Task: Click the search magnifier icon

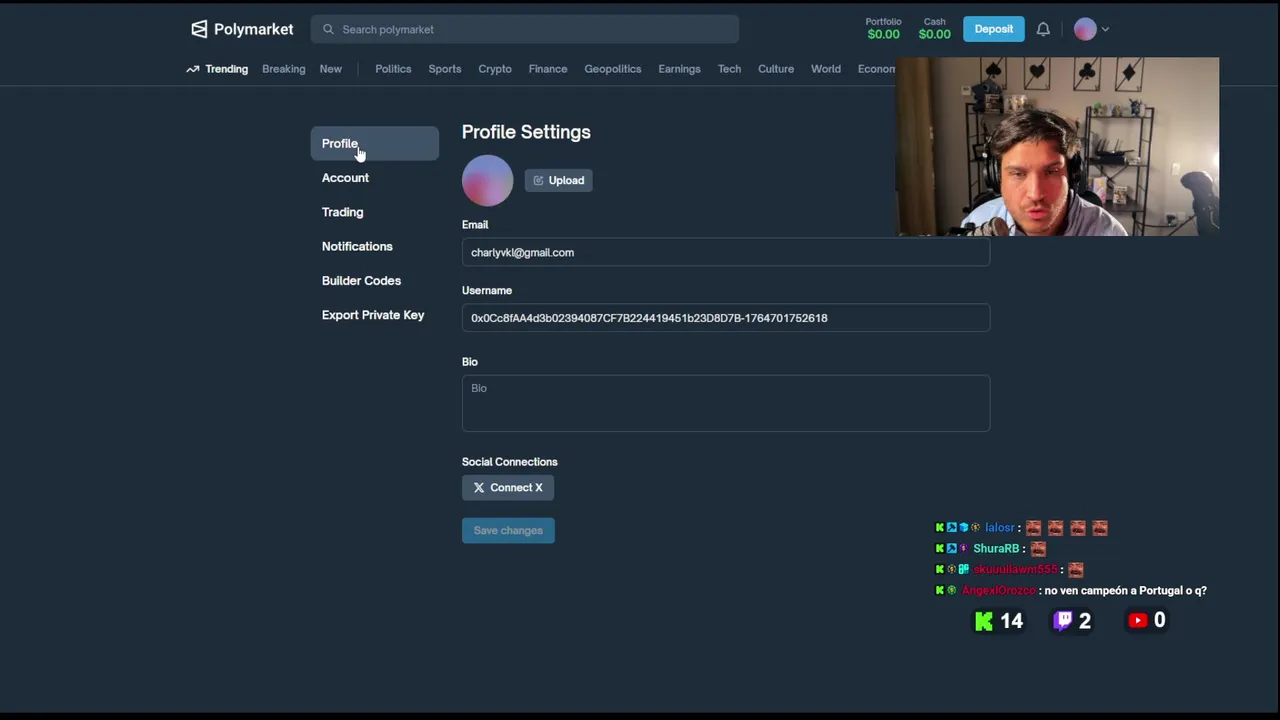Action: 328,29
